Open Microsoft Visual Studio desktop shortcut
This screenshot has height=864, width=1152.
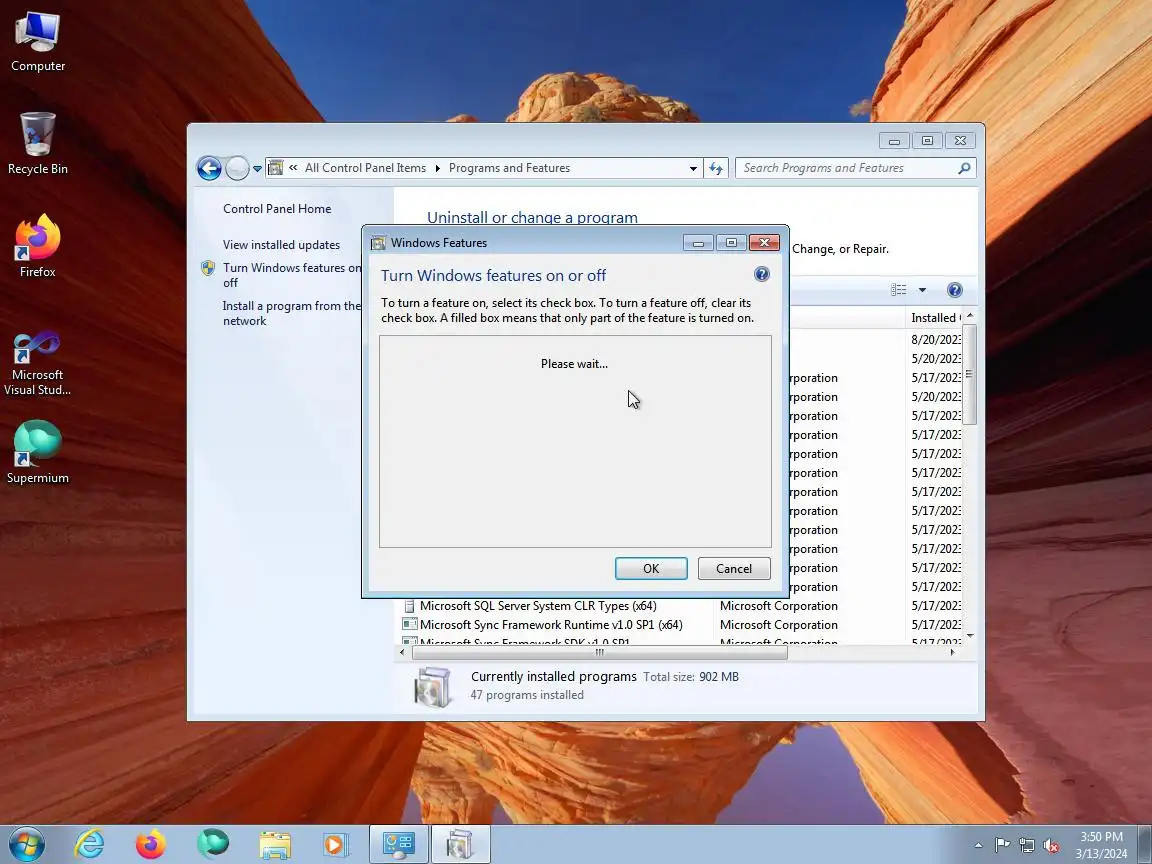tap(37, 363)
